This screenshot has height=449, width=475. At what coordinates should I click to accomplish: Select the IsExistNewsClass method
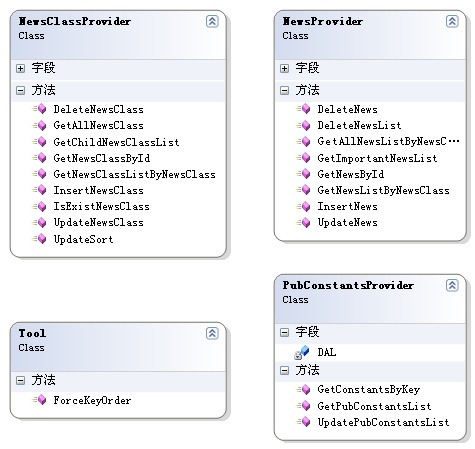pos(101,206)
